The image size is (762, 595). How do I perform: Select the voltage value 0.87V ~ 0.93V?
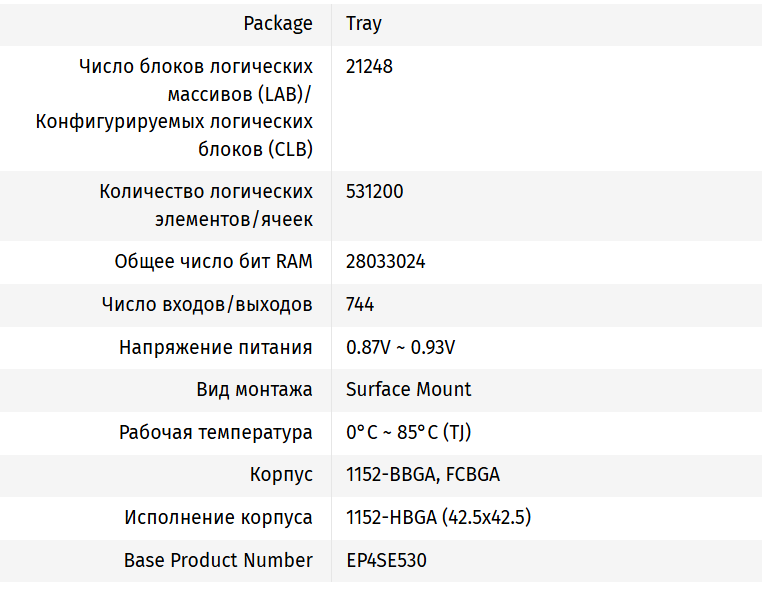[401, 347]
